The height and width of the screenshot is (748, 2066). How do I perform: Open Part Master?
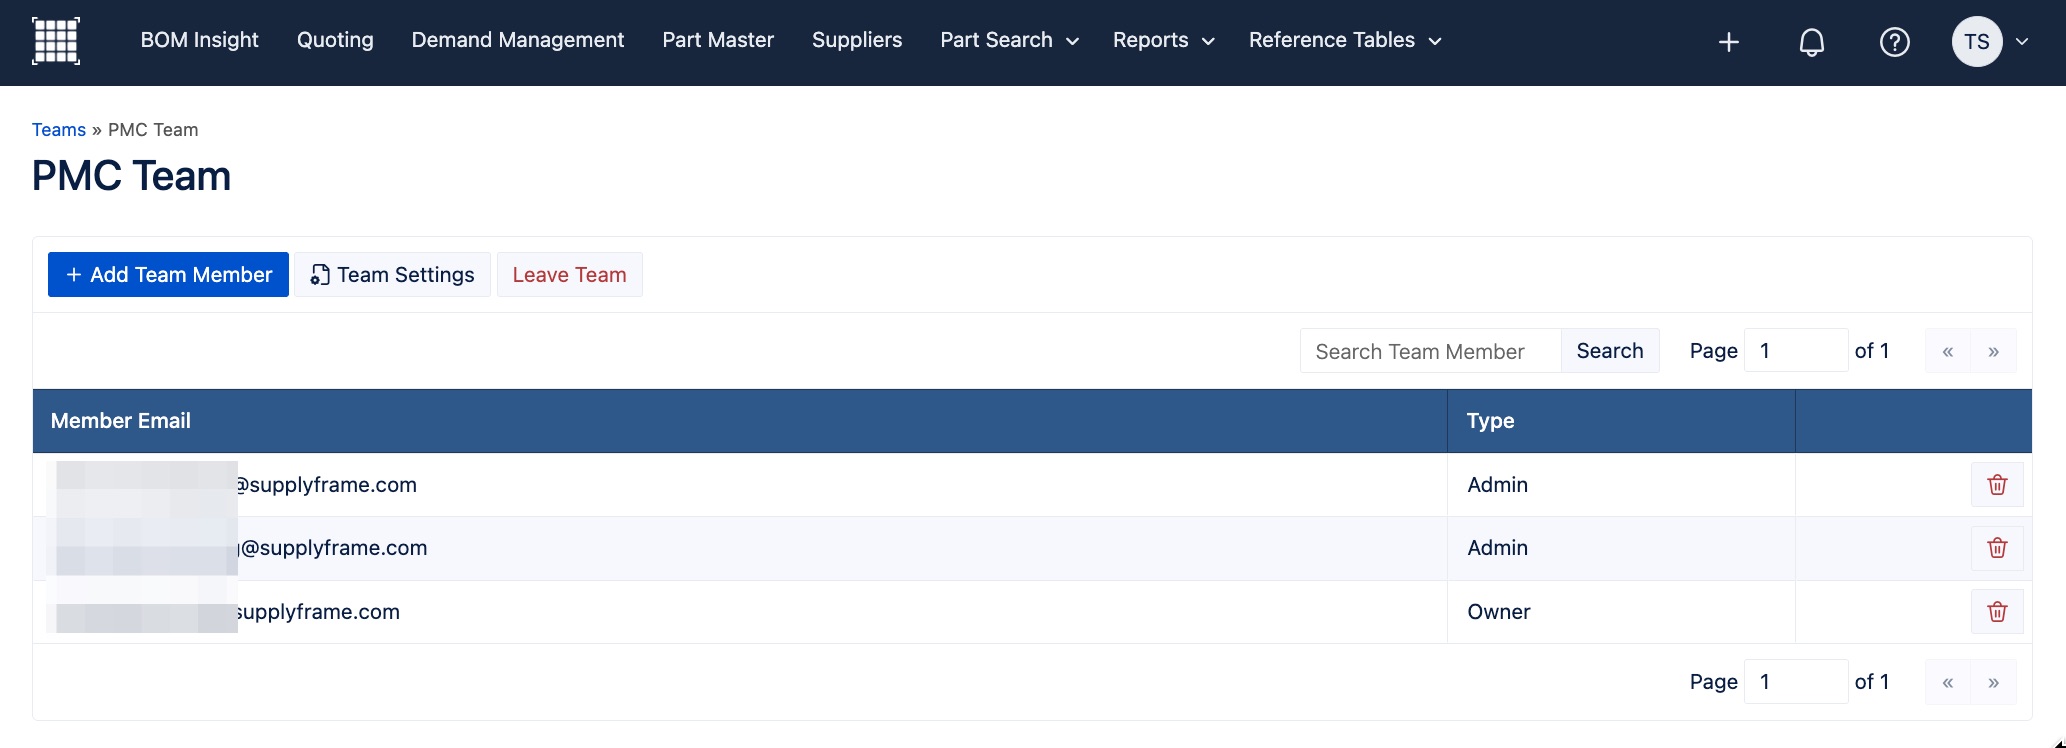point(718,40)
